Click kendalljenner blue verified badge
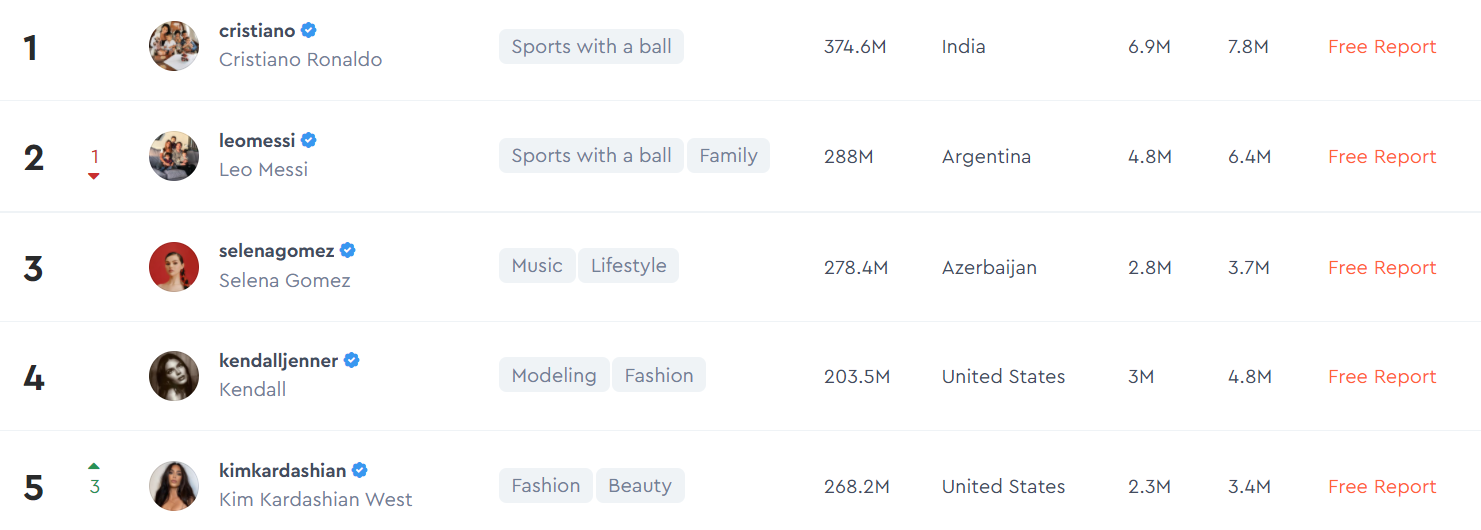Image resolution: width=1481 pixels, height=530 pixels. [x=352, y=361]
